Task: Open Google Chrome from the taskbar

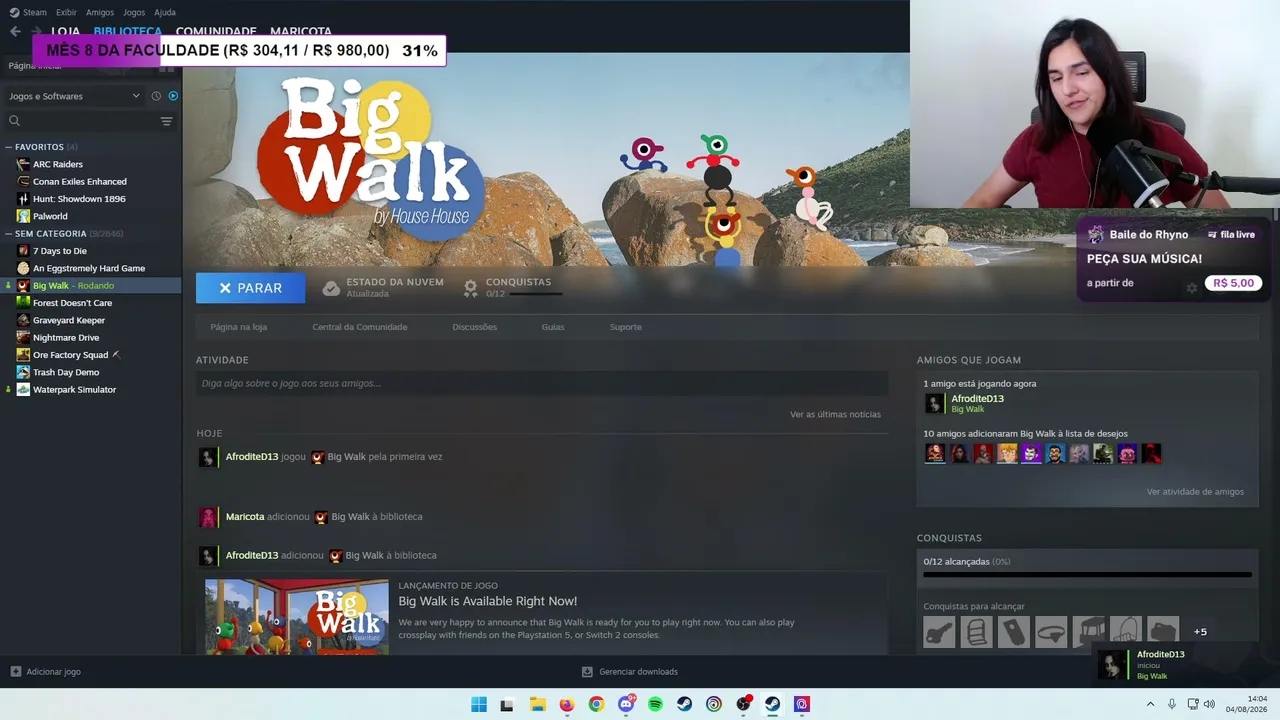Action: (596, 704)
